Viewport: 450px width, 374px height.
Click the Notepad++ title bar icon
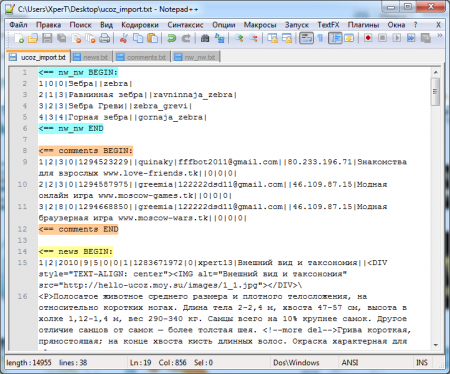[x=10, y=9]
